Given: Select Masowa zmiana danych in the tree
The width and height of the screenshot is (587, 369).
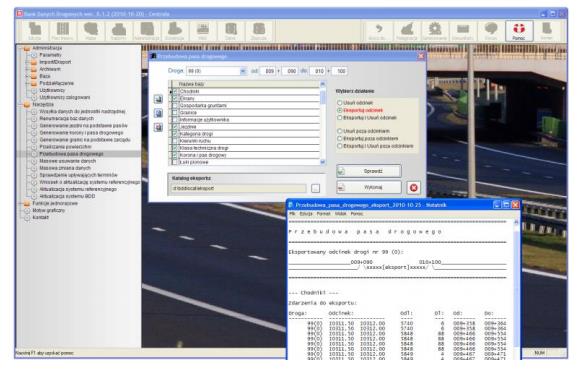Looking at the screenshot, I should 65,168.
